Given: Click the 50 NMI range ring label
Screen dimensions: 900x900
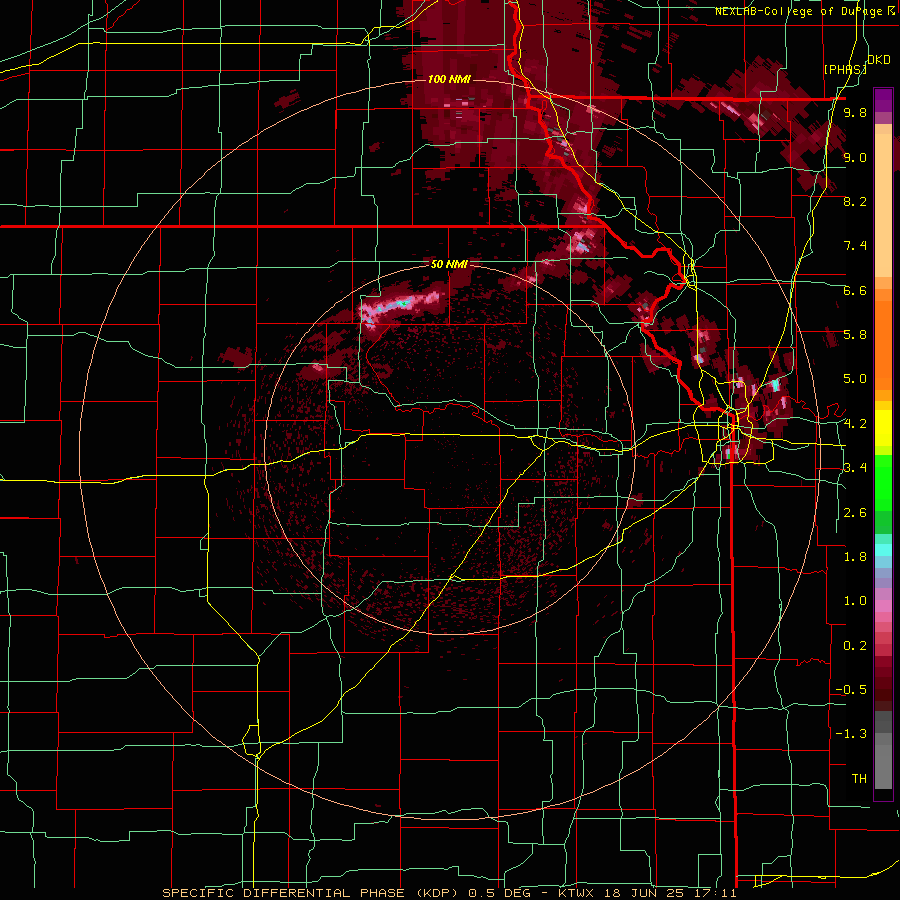Looking at the screenshot, I should pos(449,264).
